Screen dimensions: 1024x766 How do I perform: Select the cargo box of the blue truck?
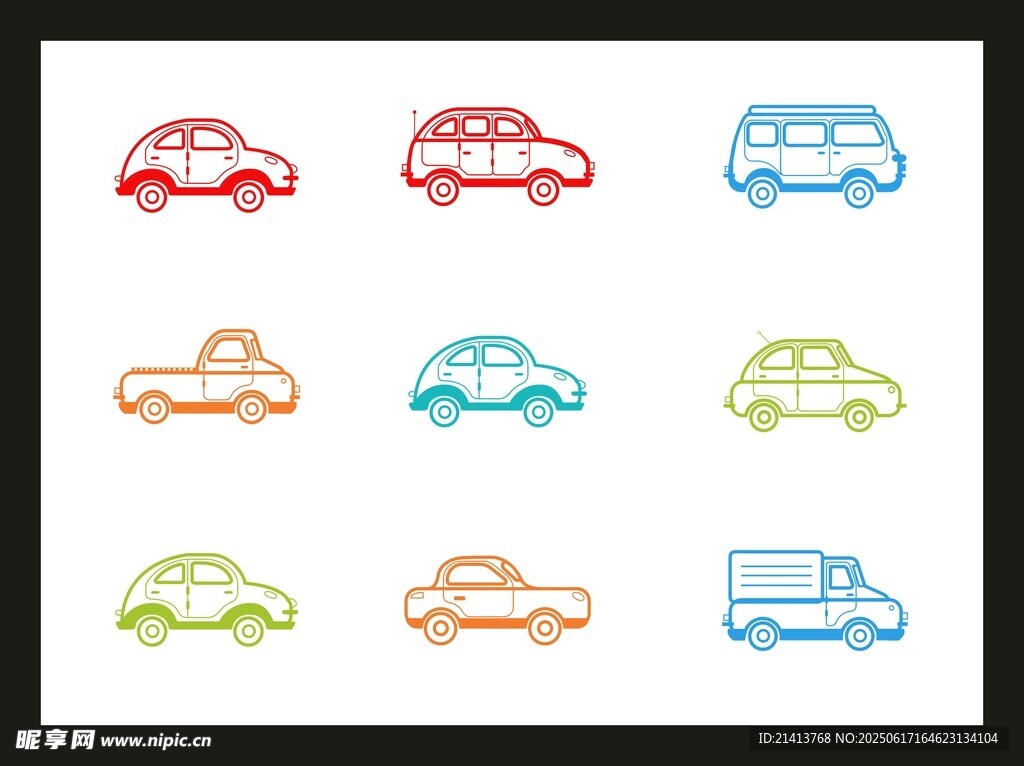pyautogui.click(x=775, y=576)
